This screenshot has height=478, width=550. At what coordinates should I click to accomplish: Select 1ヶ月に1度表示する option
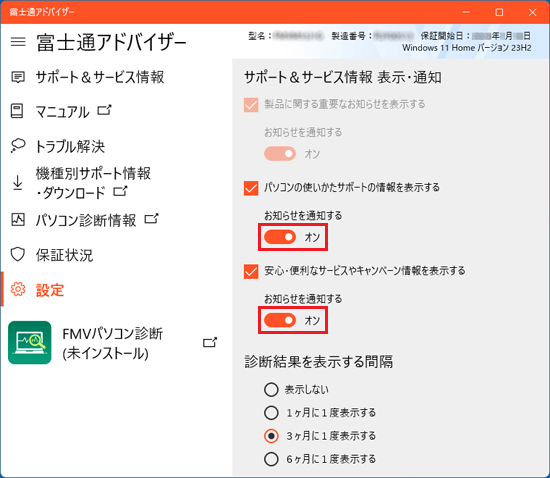coord(271,413)
